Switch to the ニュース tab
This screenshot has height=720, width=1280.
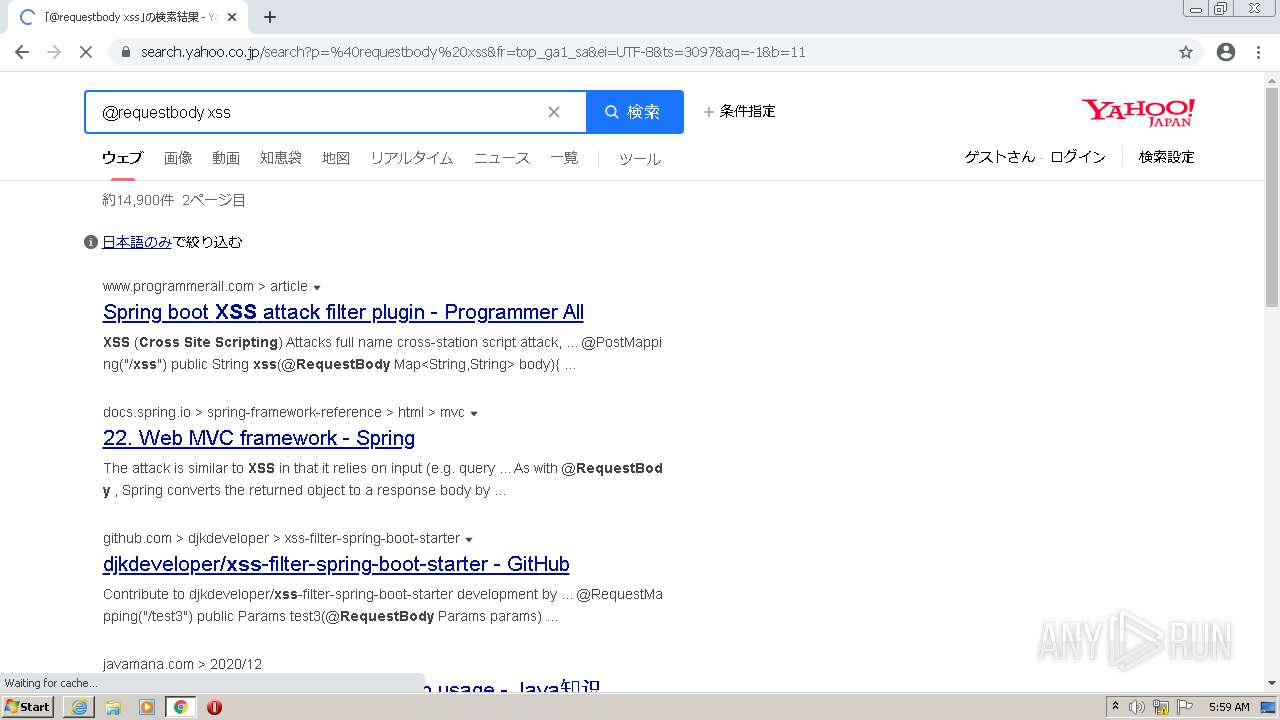click(502, 158)
